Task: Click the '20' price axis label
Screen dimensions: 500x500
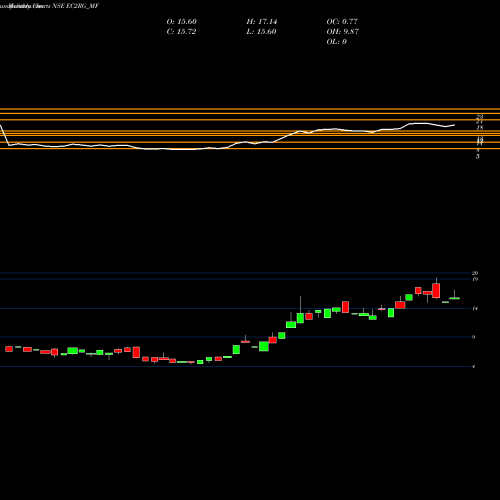Action: pyautogui.click(x=475, y=273)
